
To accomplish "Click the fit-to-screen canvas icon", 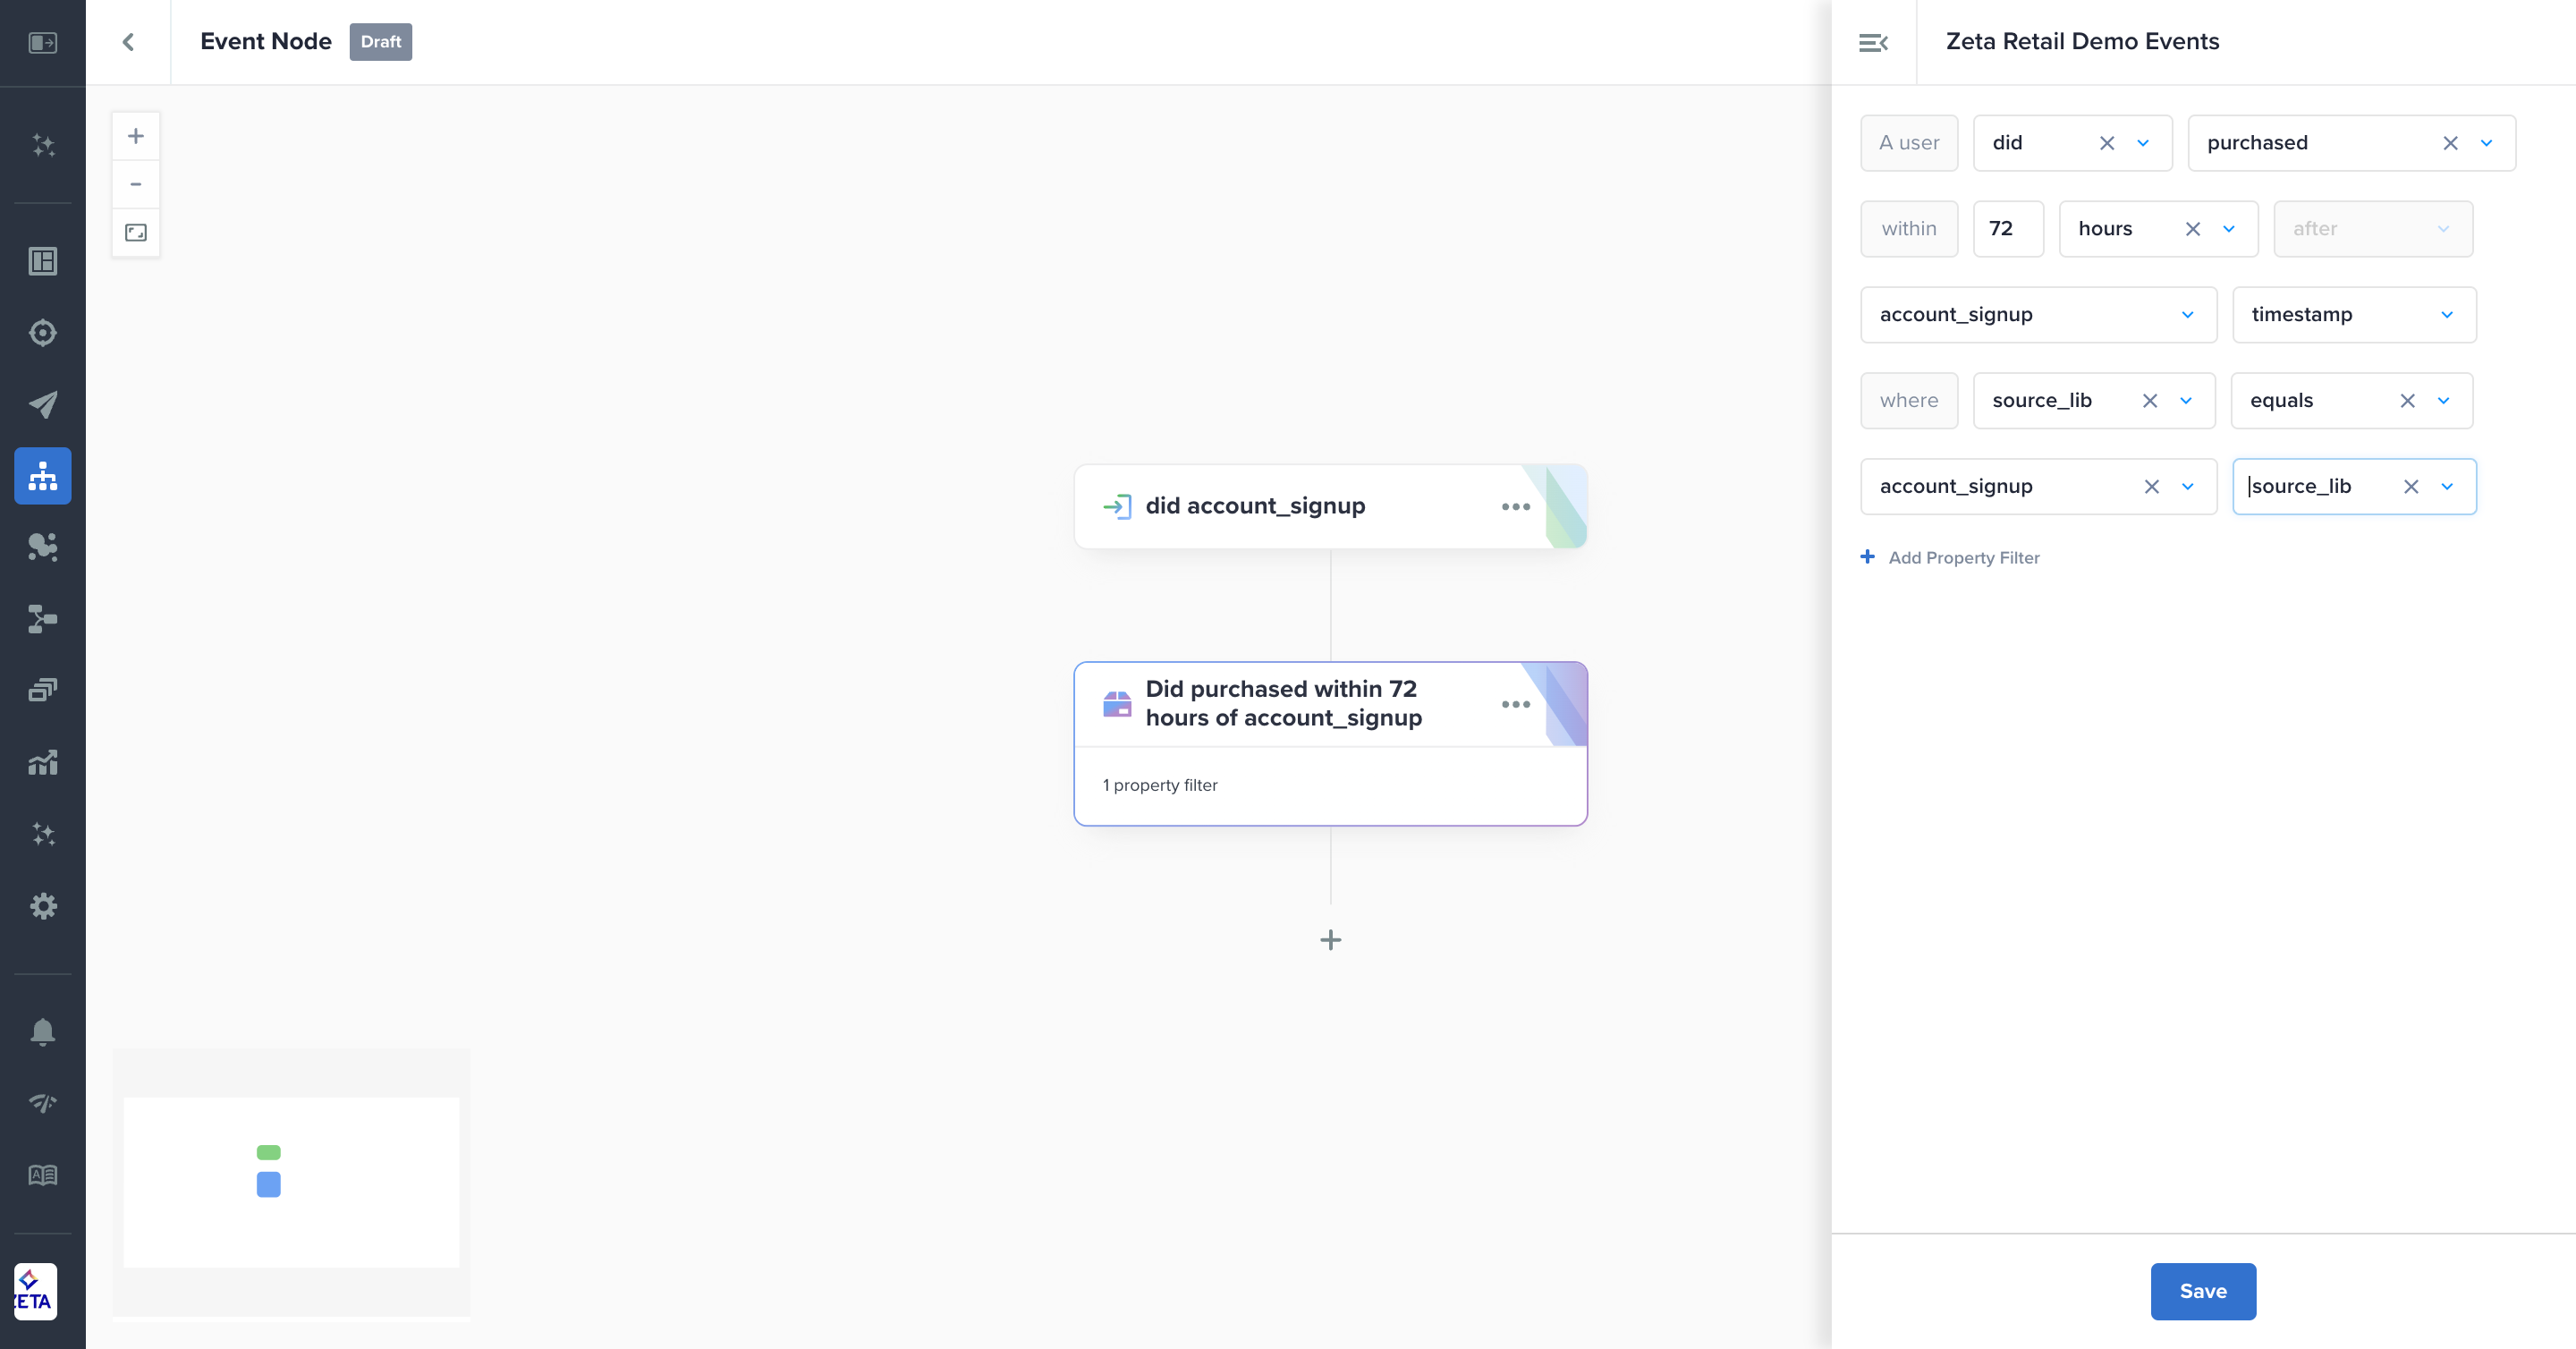I will 136,232.
